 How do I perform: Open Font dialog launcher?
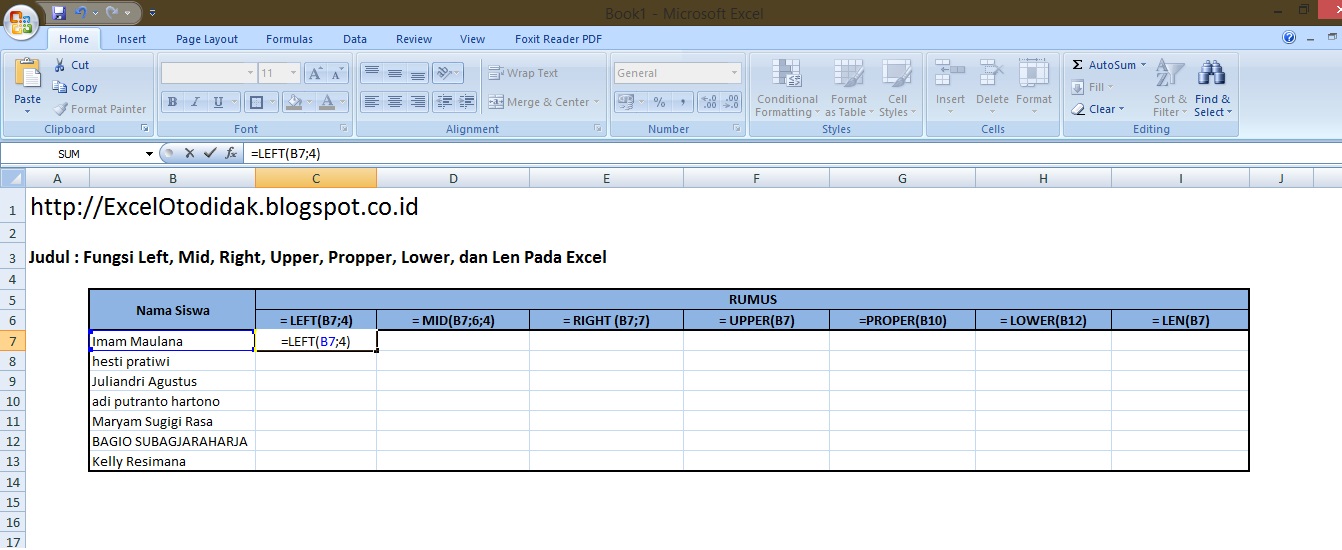coord(345,129)
